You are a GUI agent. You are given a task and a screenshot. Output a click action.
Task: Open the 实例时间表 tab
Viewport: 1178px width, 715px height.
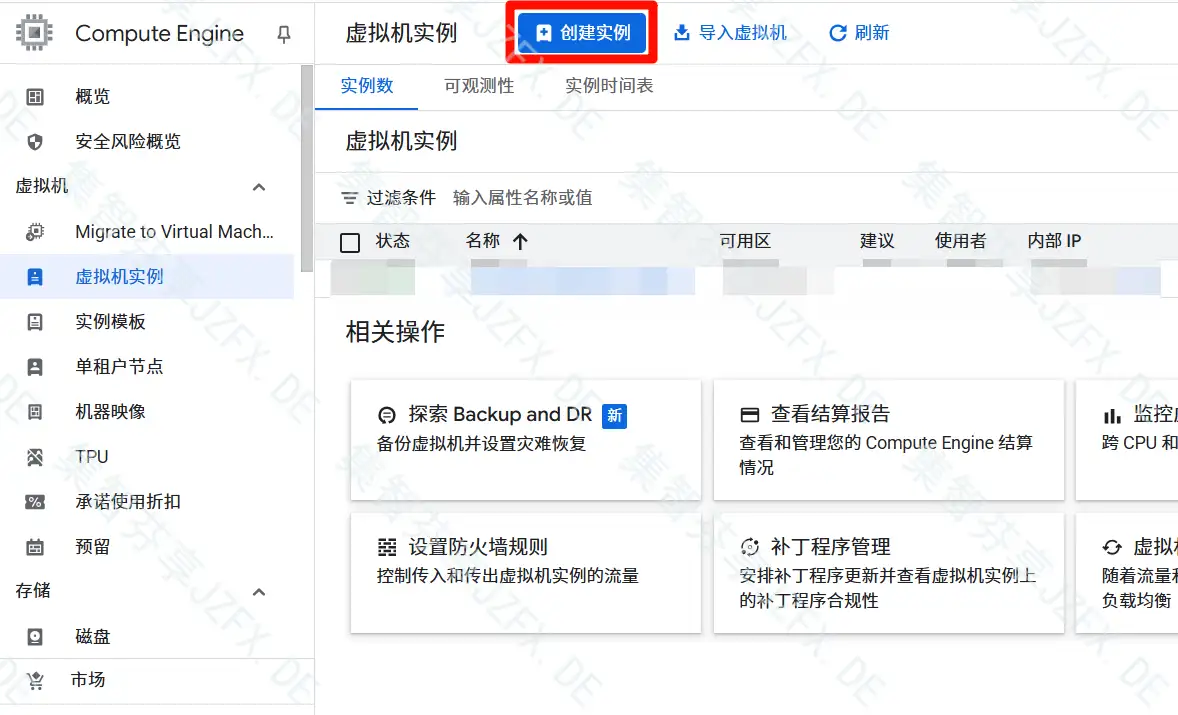pyautogui.click(x=609, y=86)
